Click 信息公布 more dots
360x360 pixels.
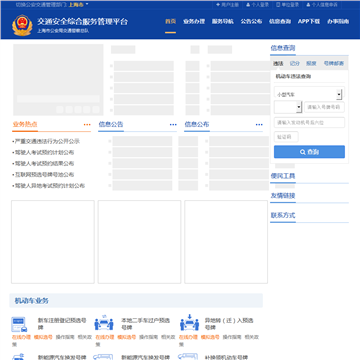259,125
